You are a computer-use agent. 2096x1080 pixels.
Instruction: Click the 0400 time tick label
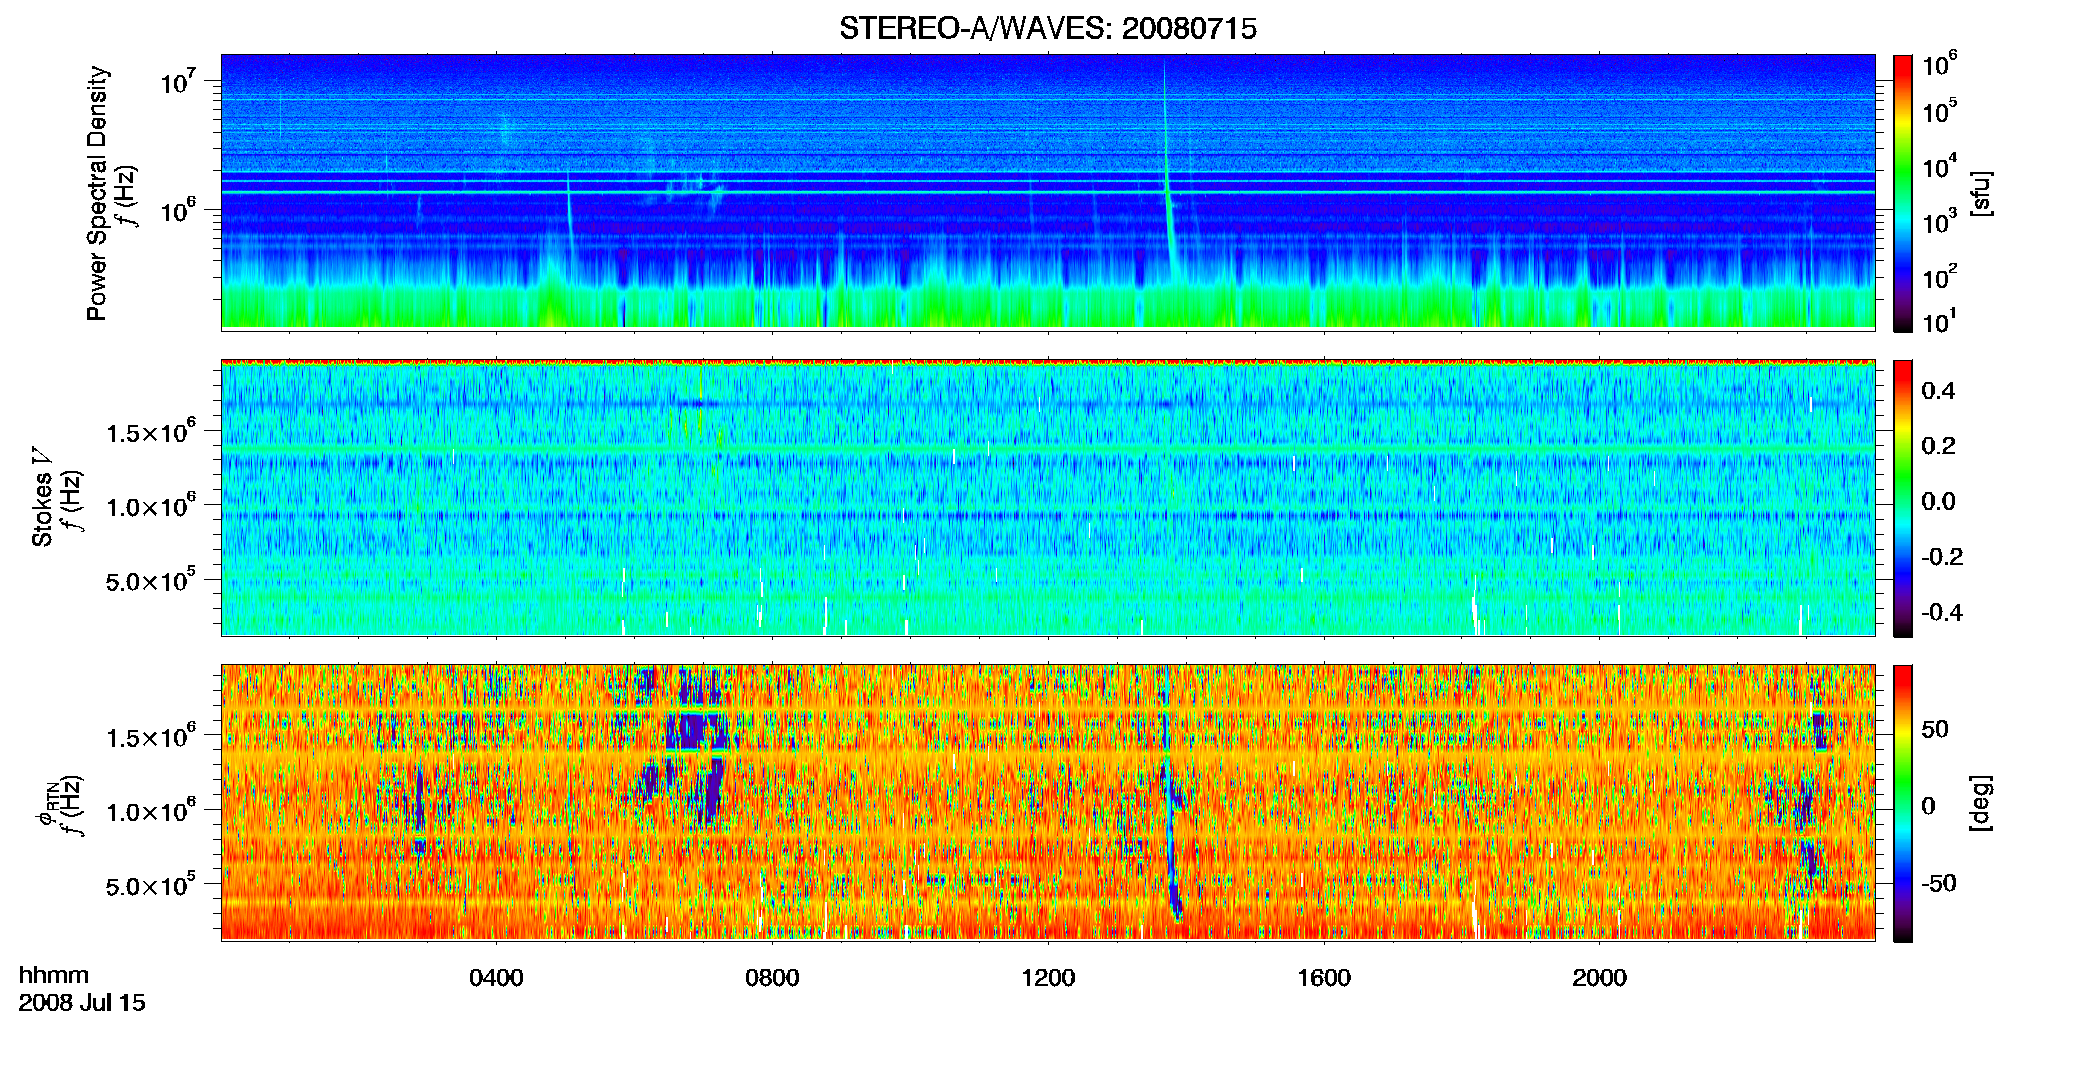pos(496,978)
